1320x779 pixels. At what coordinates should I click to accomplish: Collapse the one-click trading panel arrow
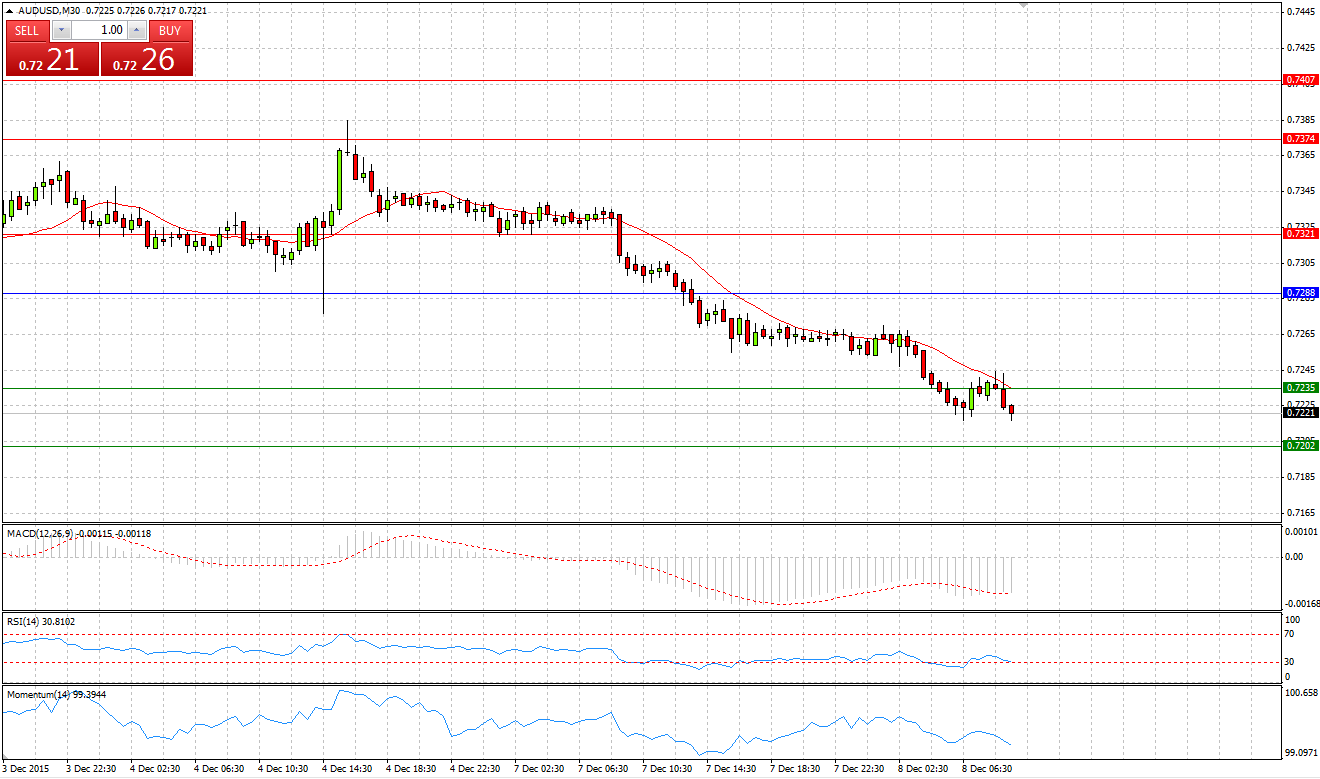point(10,11)
